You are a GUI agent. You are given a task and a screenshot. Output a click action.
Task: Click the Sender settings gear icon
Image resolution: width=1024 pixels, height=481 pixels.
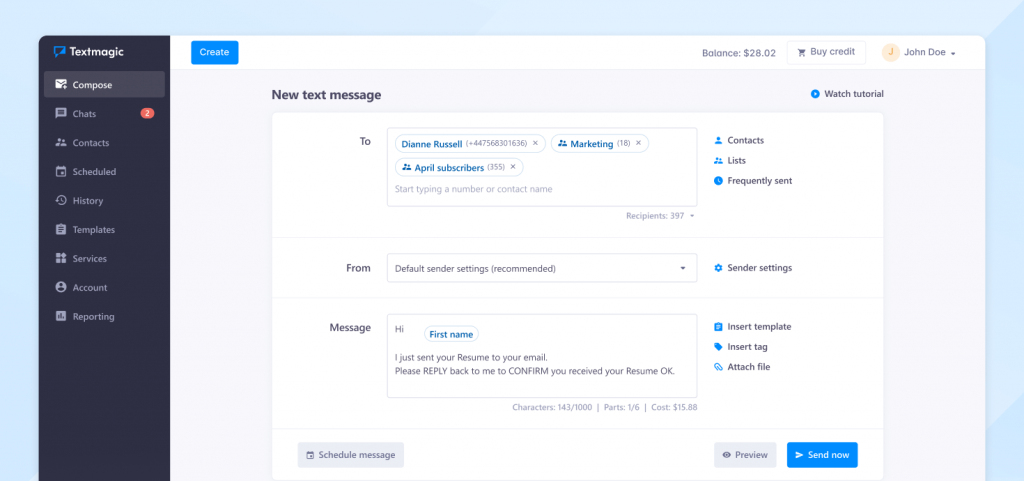tap(718, 268)
